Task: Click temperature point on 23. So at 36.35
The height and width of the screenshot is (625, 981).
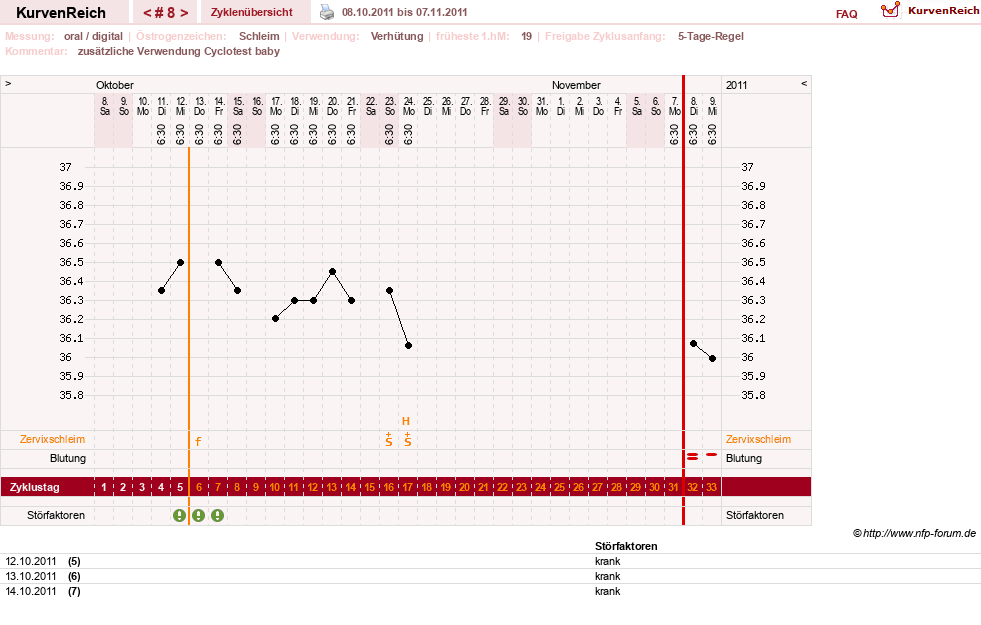Action: pos(389,290)
